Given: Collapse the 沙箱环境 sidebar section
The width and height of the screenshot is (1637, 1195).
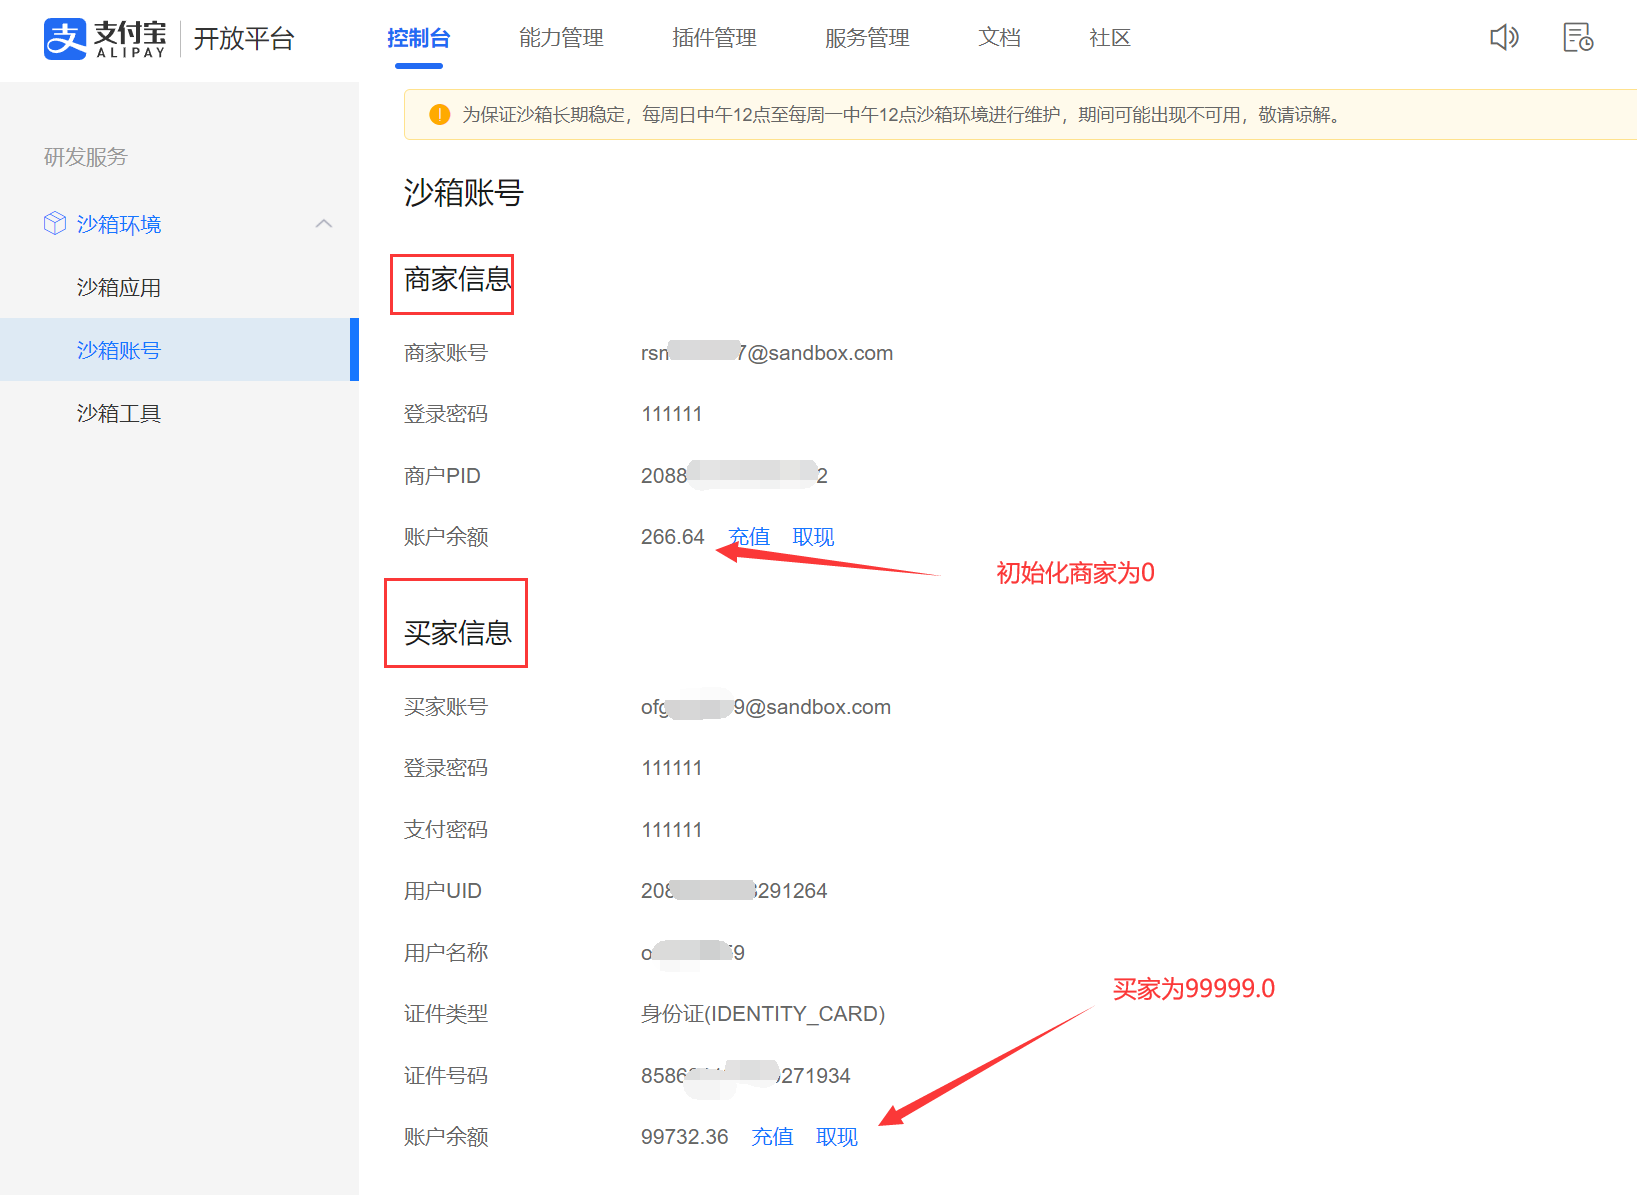Looking at the screenshot, I should click(x=324, y=224).
